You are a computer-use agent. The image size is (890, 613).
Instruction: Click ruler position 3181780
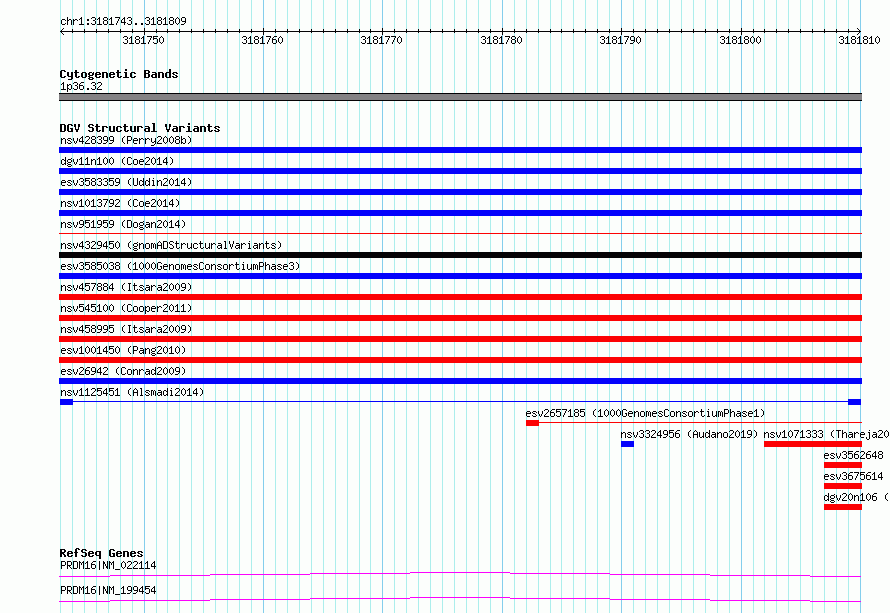point(501,40)
